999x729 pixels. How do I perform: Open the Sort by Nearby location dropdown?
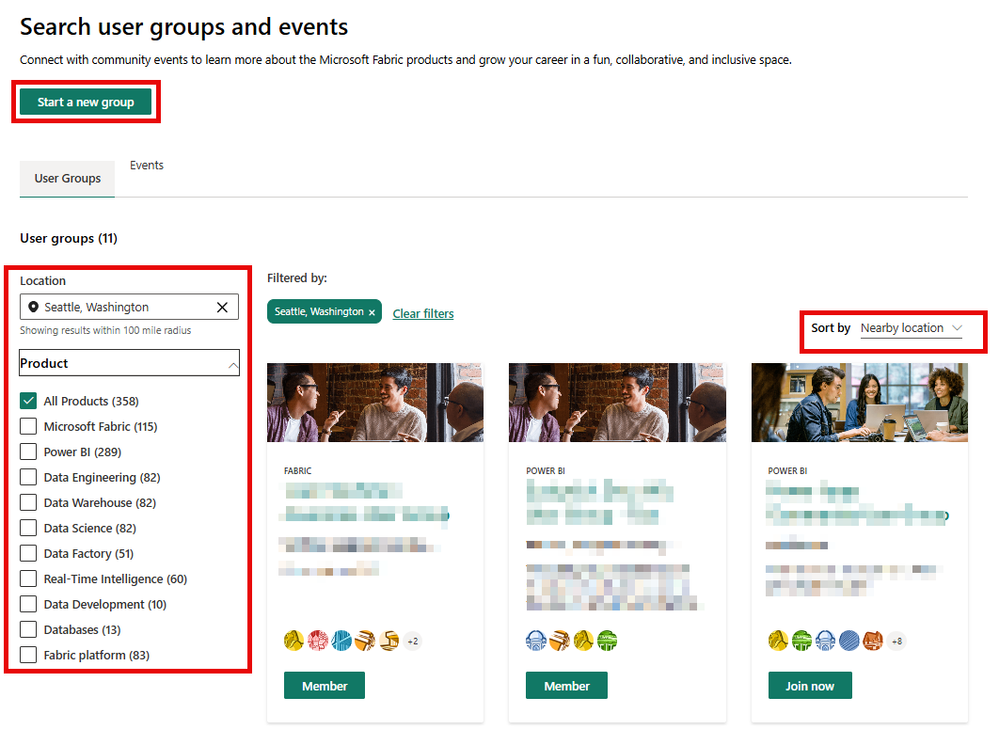coord(911,328)
